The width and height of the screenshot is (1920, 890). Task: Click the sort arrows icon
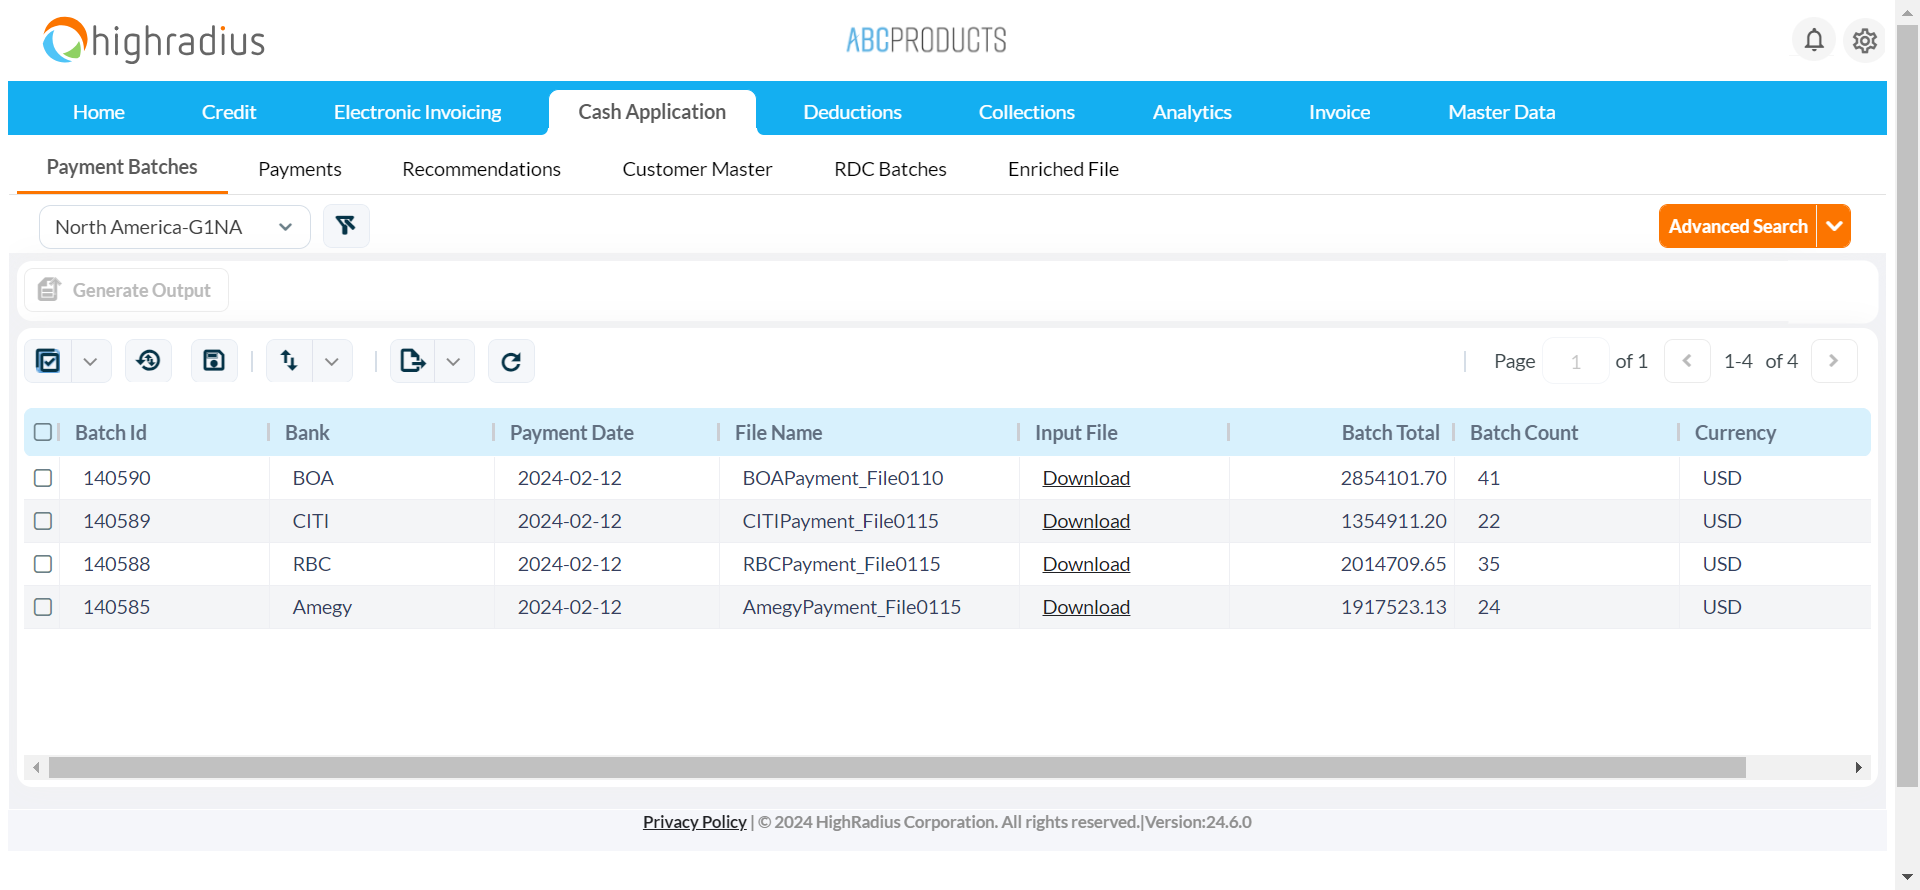tap(289, 361)
